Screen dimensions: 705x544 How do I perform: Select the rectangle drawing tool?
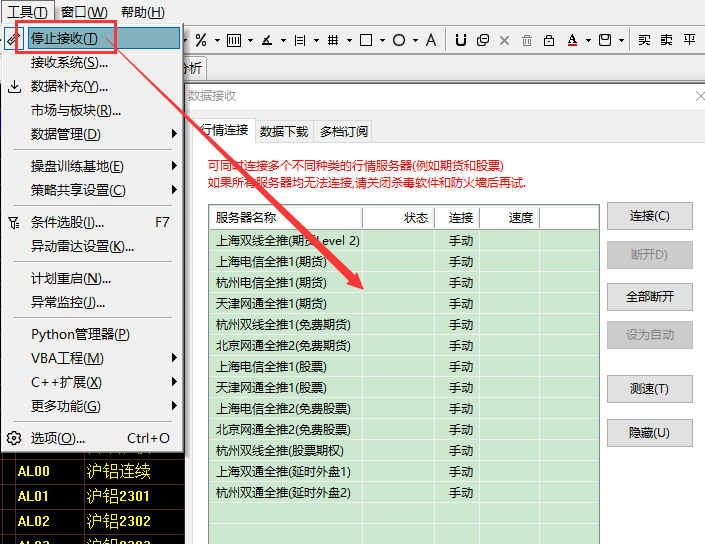coord(366,40)
